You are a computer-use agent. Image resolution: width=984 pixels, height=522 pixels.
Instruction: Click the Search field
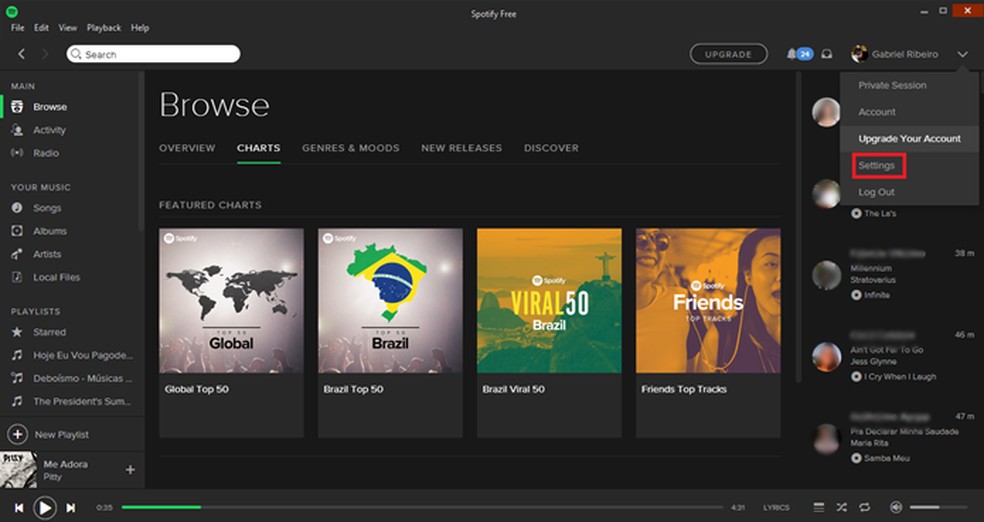point(153,54)
